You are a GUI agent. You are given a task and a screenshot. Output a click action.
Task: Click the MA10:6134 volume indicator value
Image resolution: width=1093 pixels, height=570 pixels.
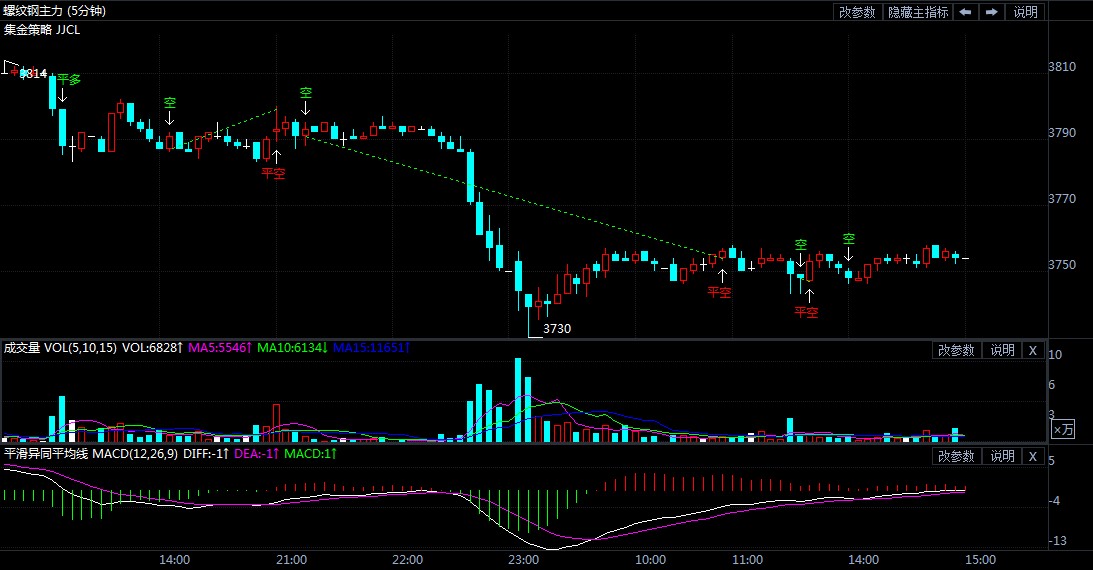coord(292,347)
